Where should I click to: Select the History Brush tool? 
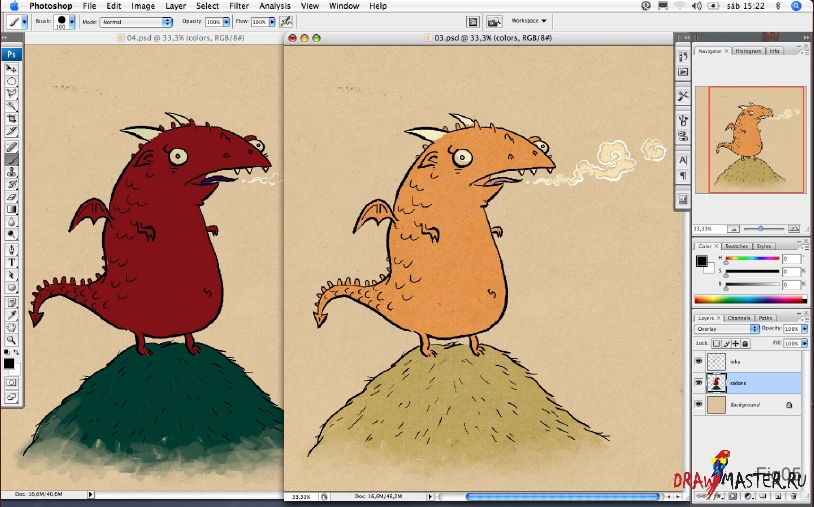pos(11,185)
